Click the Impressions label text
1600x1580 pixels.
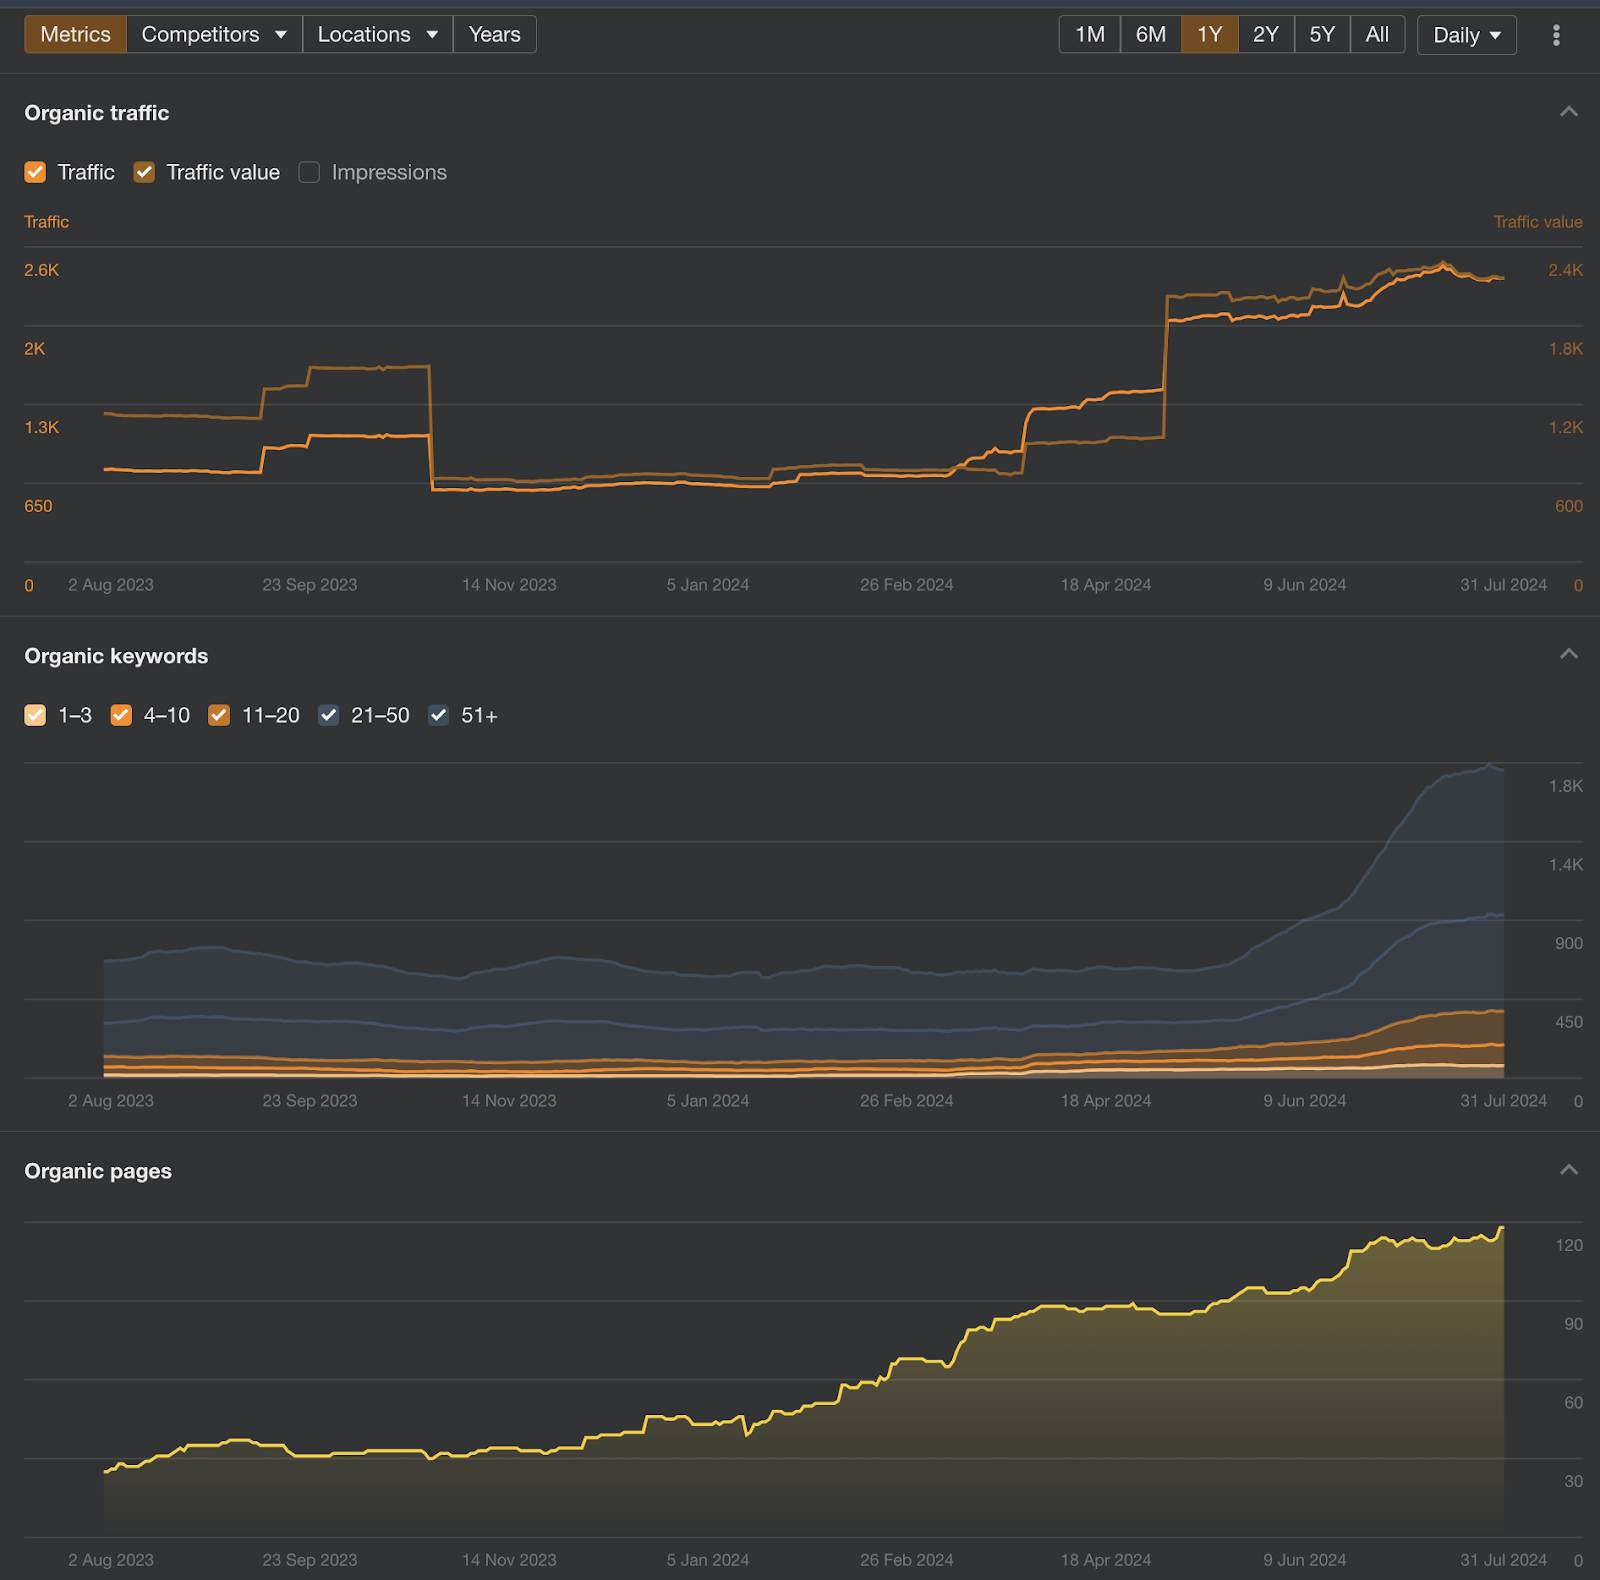coord(389,172)
